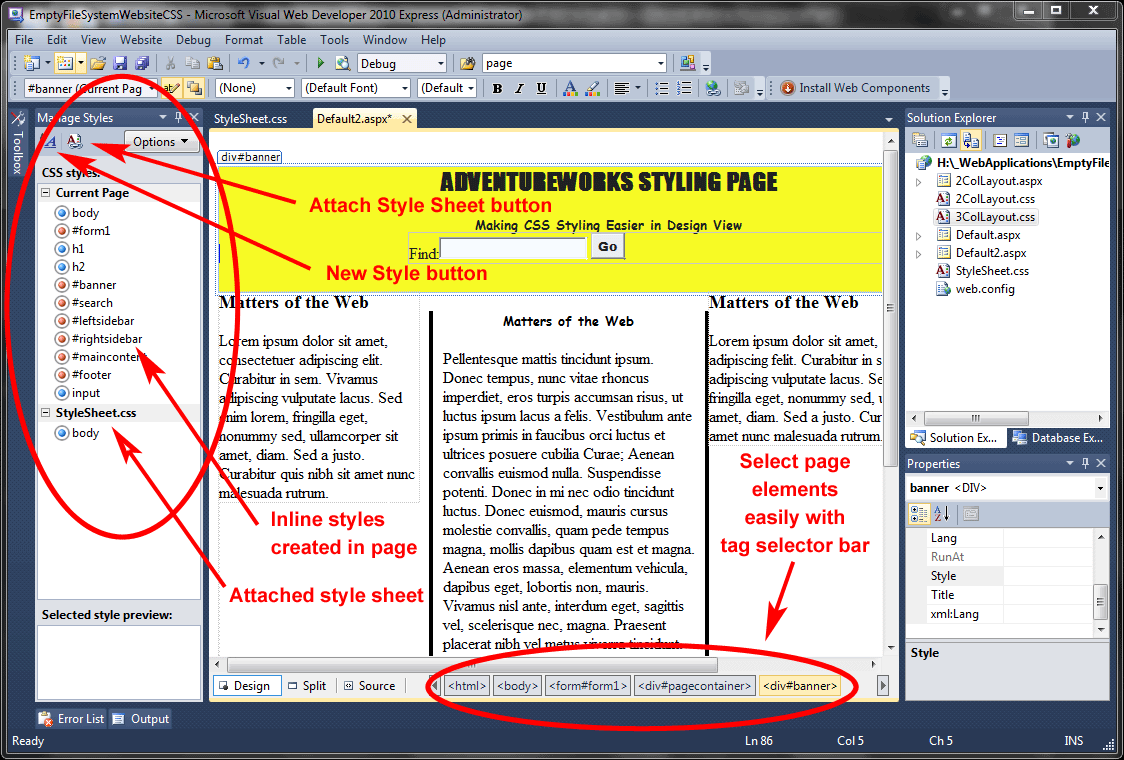The image size is (1124, 760).
Task: Click the Open File folder icon
Action: click(98, 63)
